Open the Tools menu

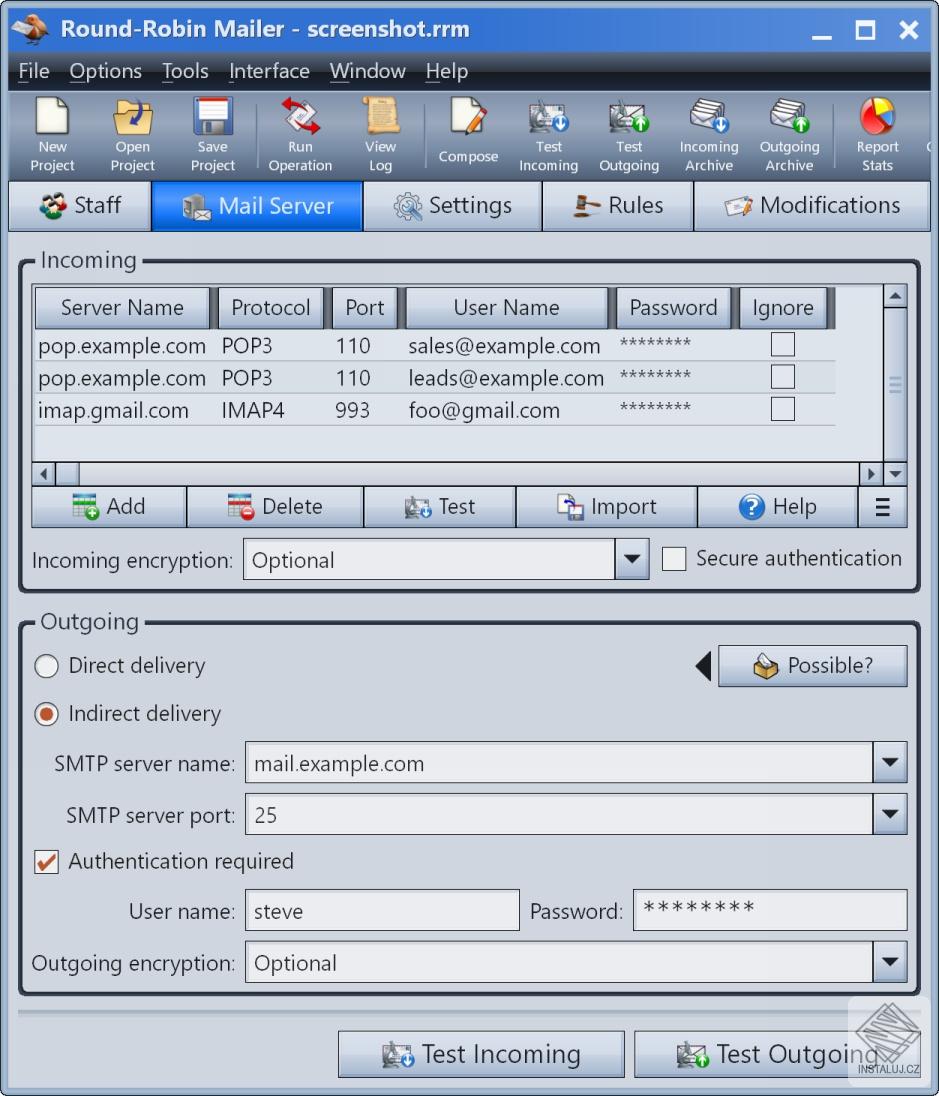pos(185,71)
